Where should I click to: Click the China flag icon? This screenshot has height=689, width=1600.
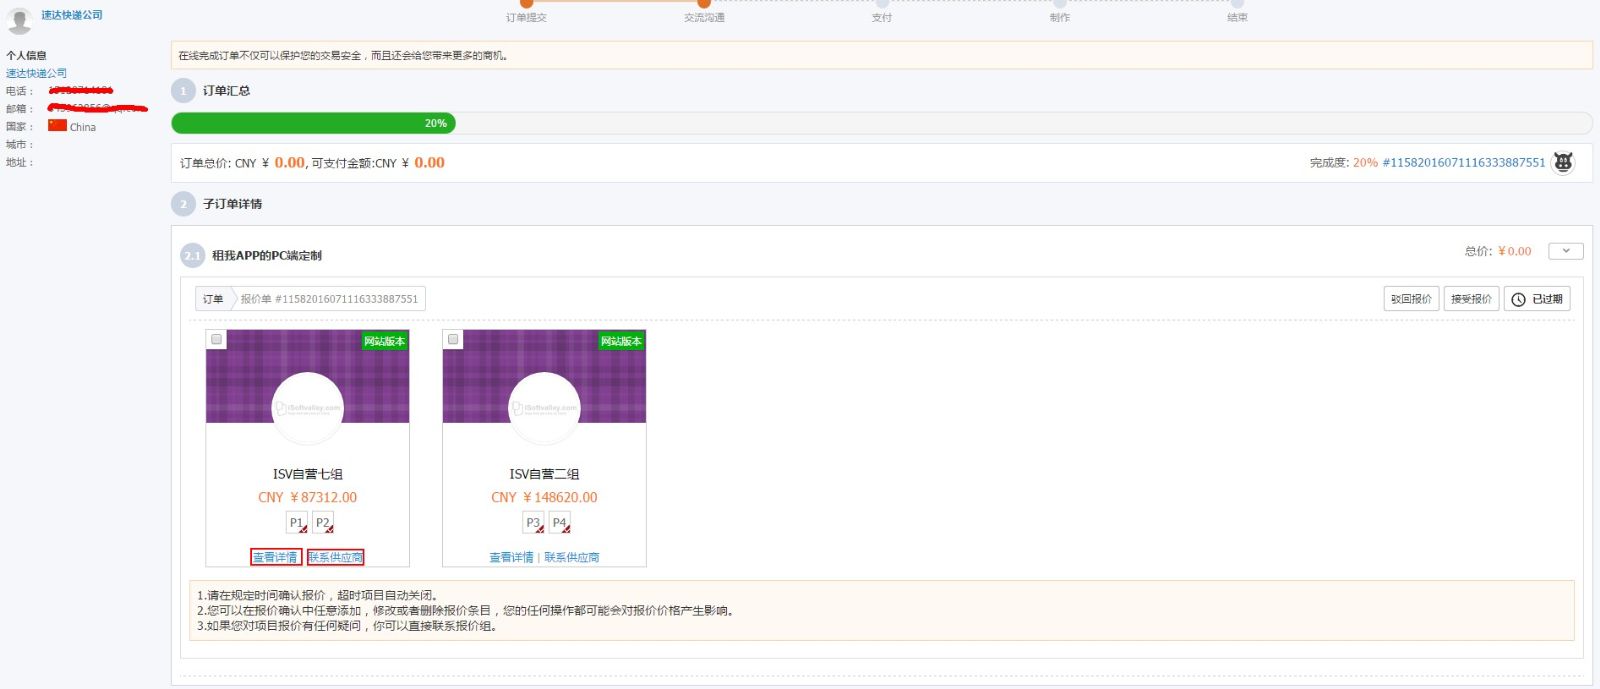point(57,126)
